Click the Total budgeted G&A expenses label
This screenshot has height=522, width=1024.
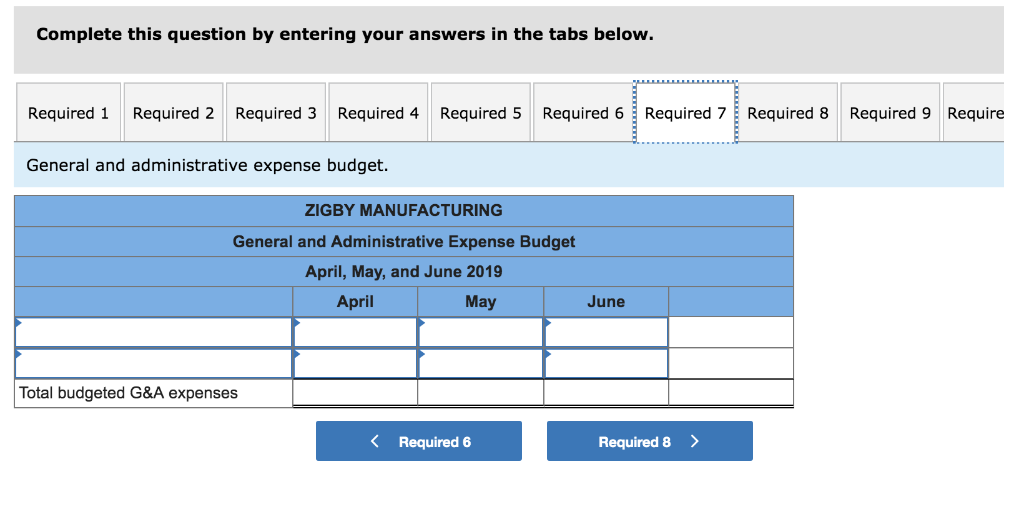pos(129,393)
